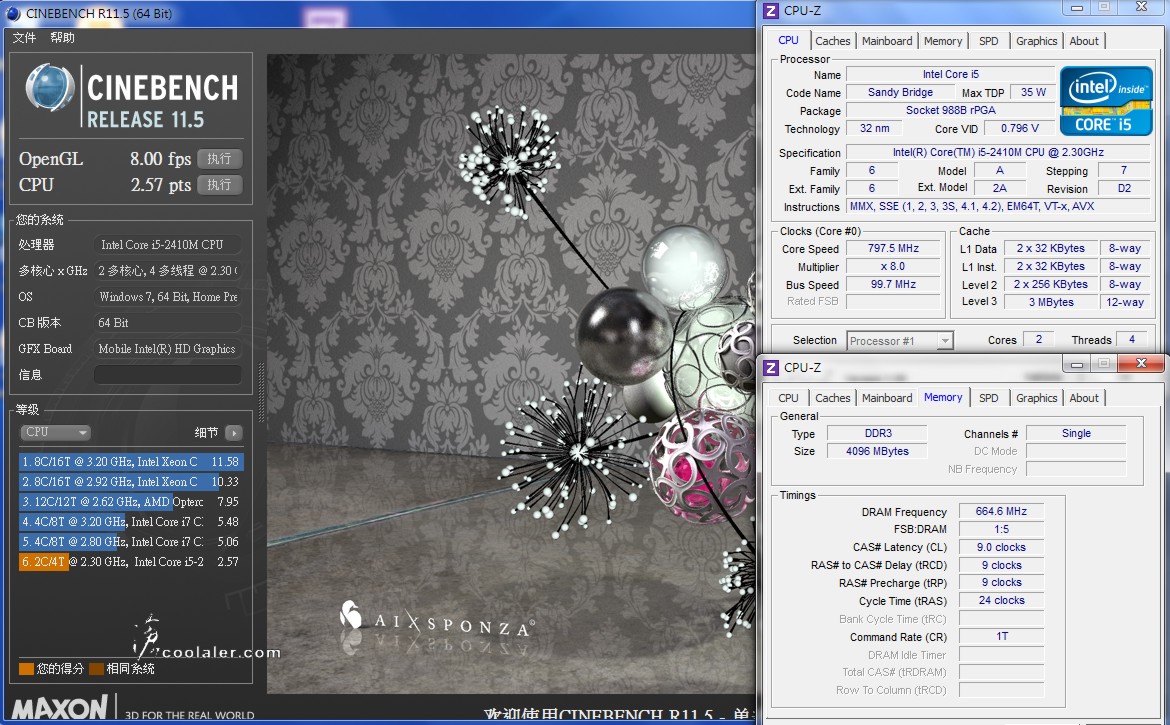Switch to Mainboard tab in upper CPU-Z window
This screenshot has height=725, width=1170.
(886, 41)
